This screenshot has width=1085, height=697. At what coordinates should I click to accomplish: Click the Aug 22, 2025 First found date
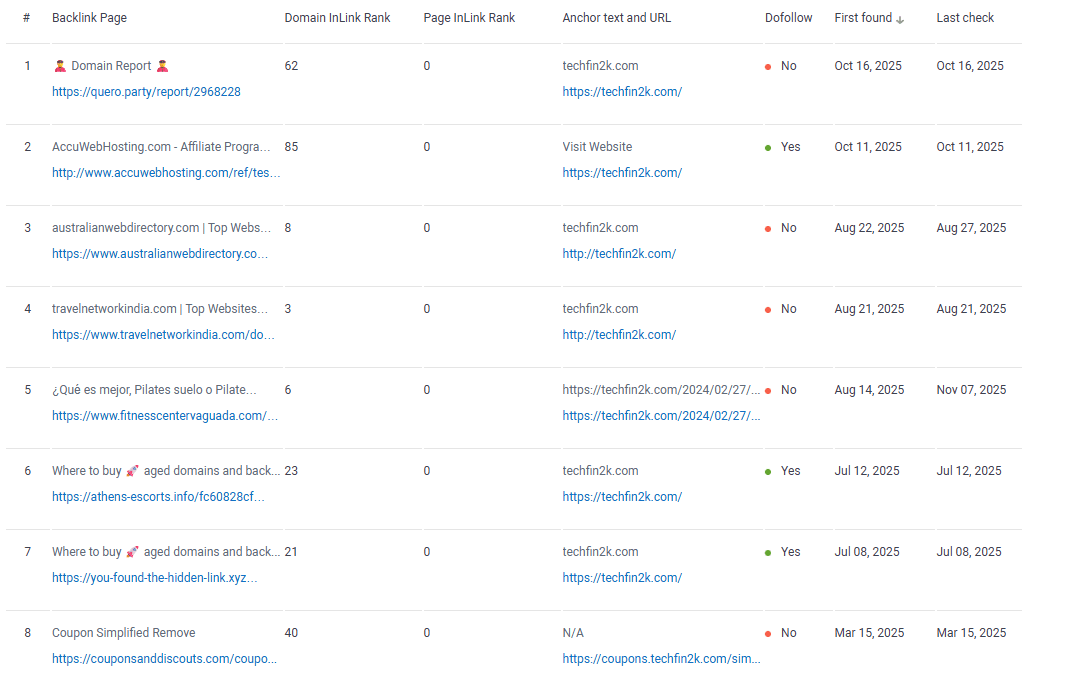869,228
